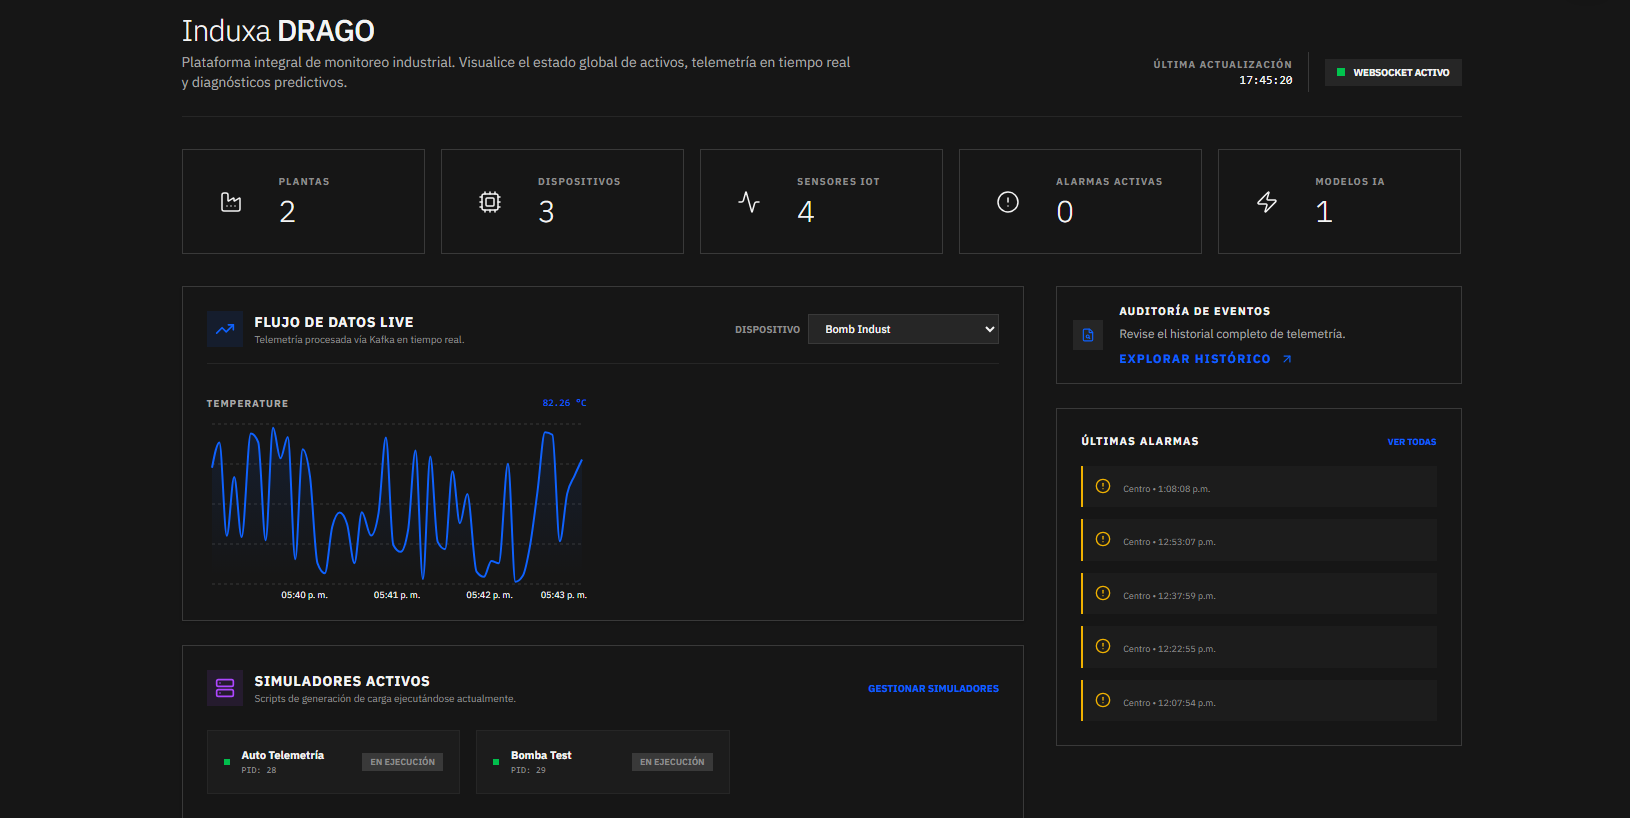Image resolution: width=1630 pixels, height=818 pixels.
Task: Select the alarm from Centro at 1:08:08 p.m.
Action: click(x=1259, y=487)
